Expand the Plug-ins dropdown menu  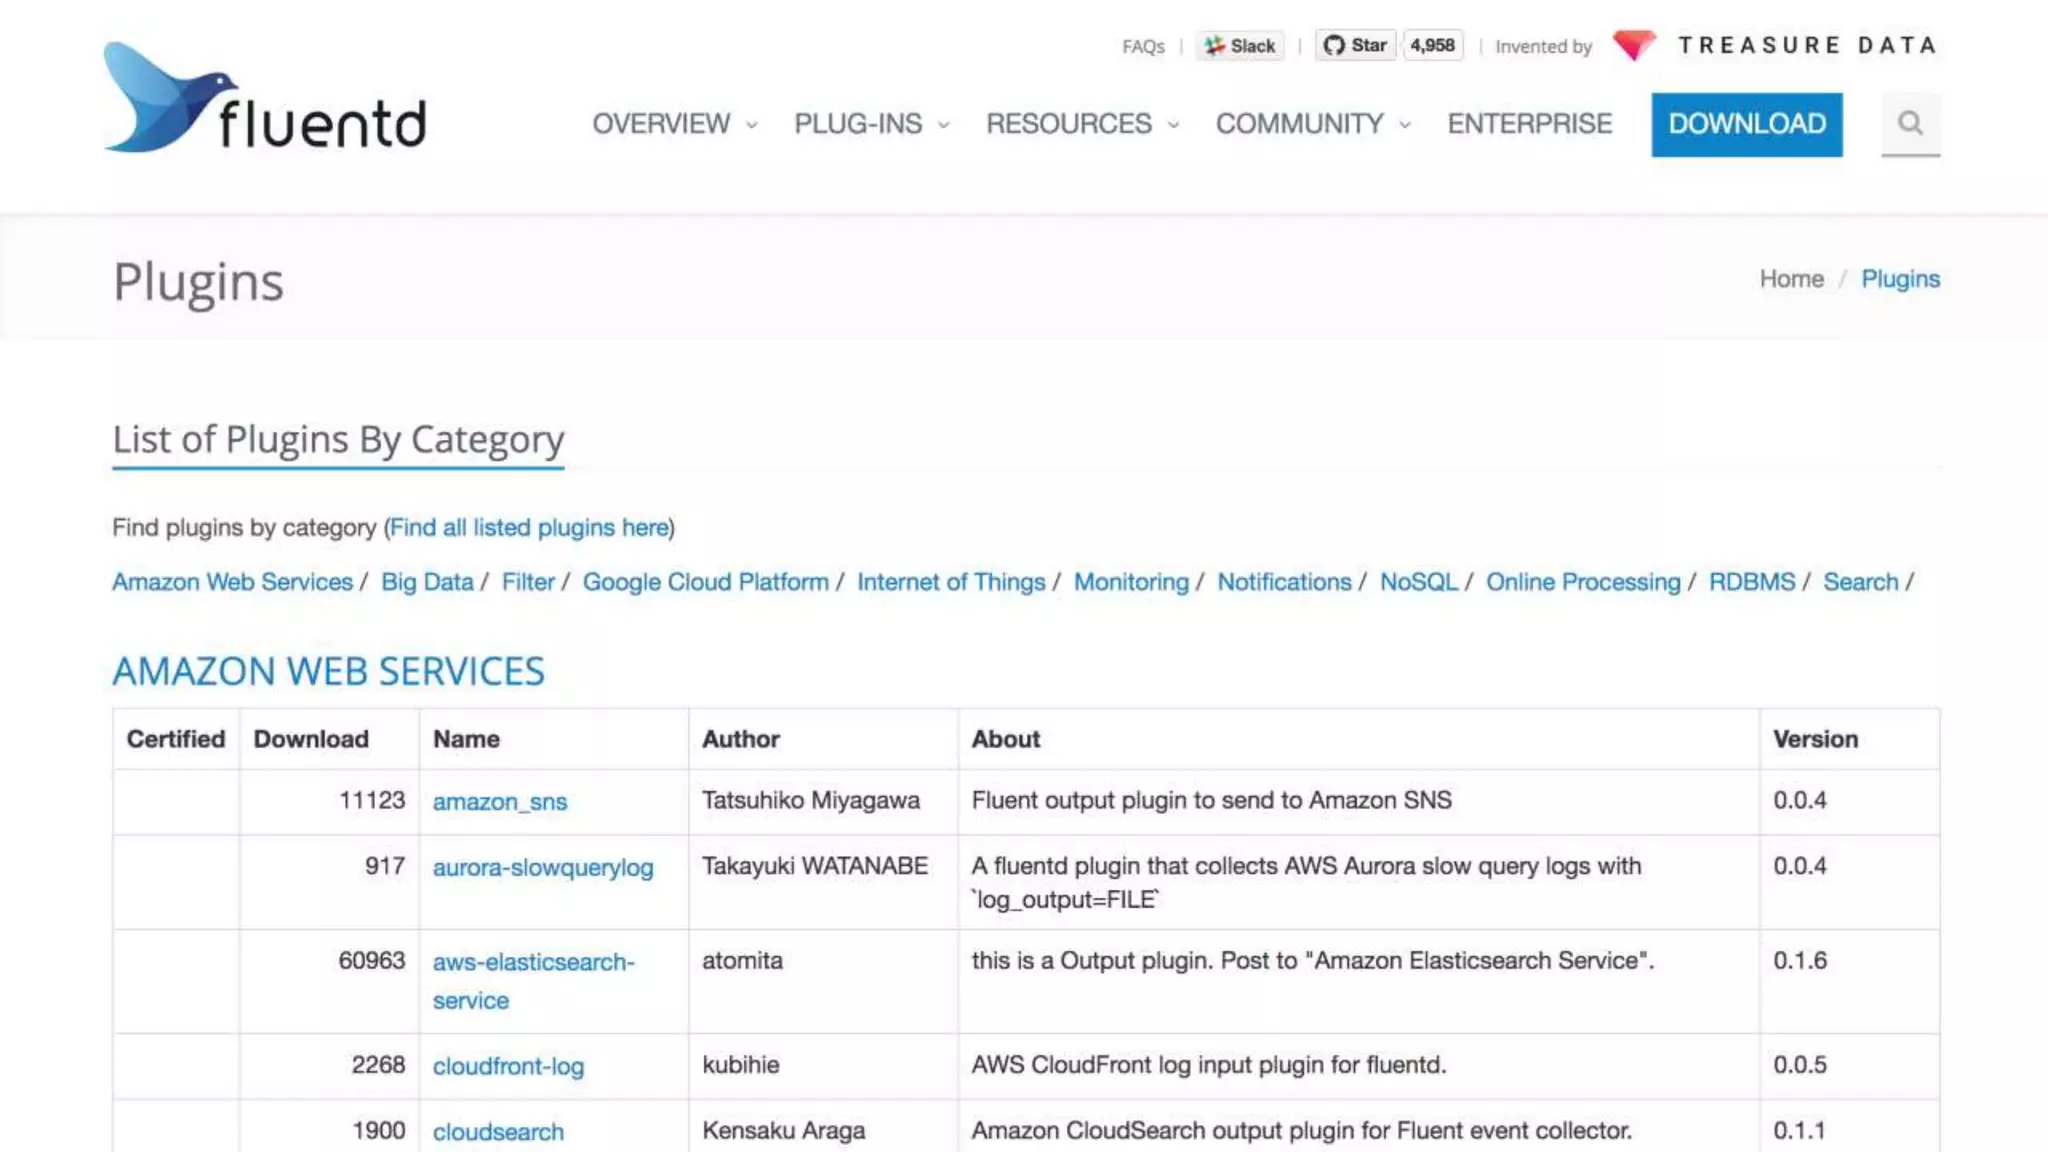point(871,124)
